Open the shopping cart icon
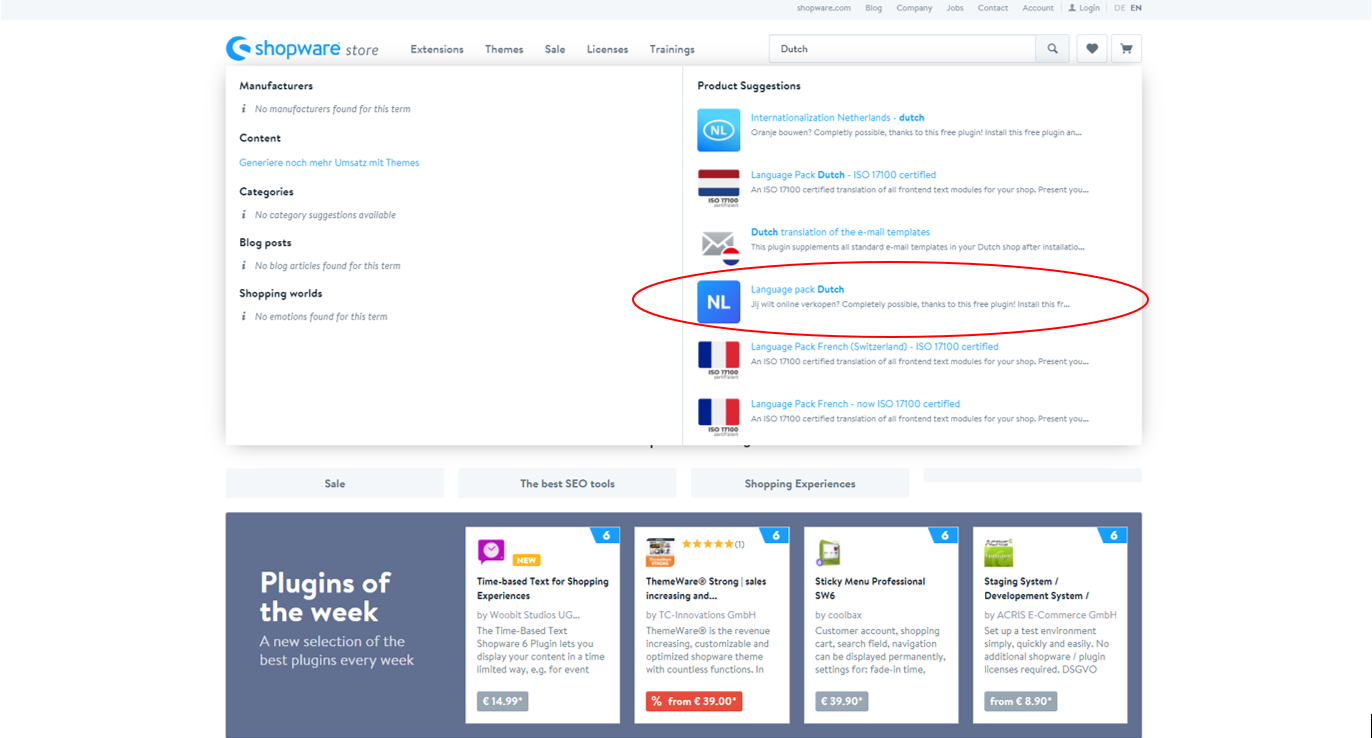The height and width of the screenshot is (738, 1372). coord(1126,49)
